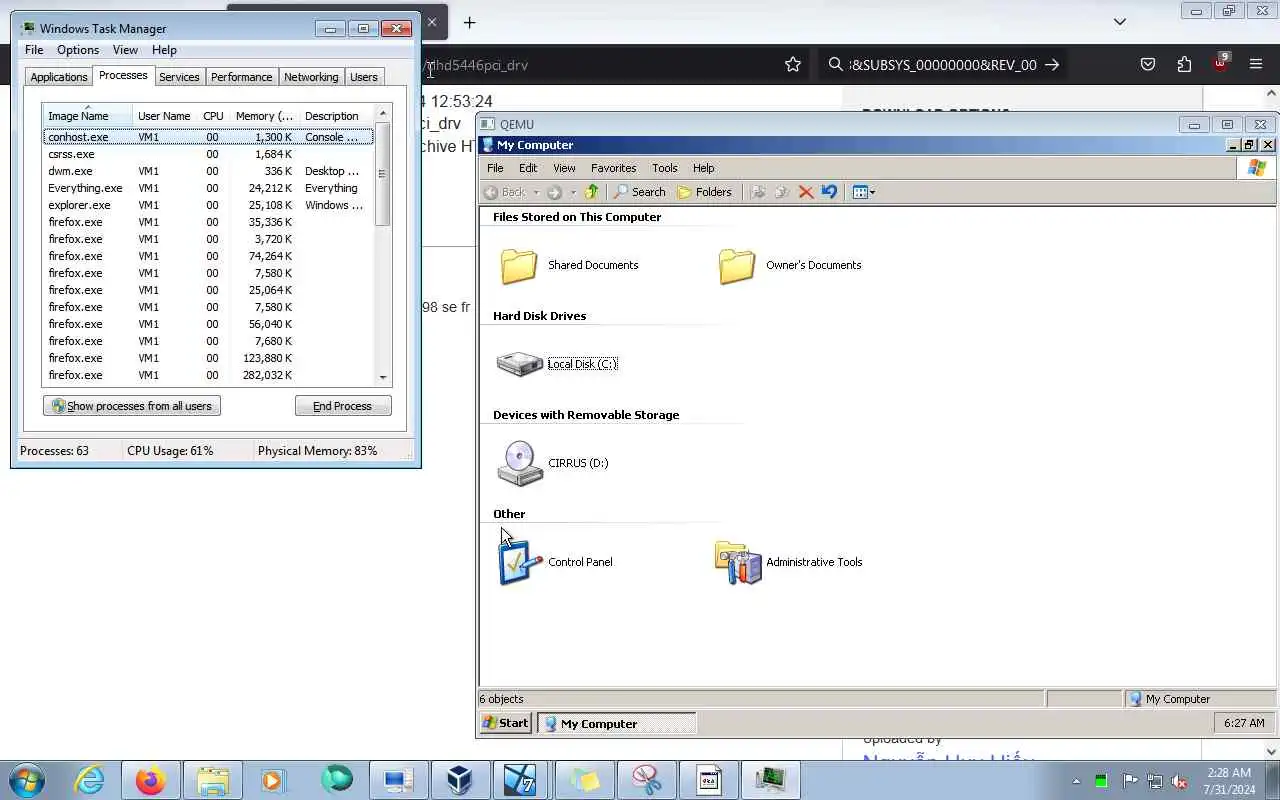Select the Everything.exe process row
Screen dimensions: 1280x800
tap(208, 188)
